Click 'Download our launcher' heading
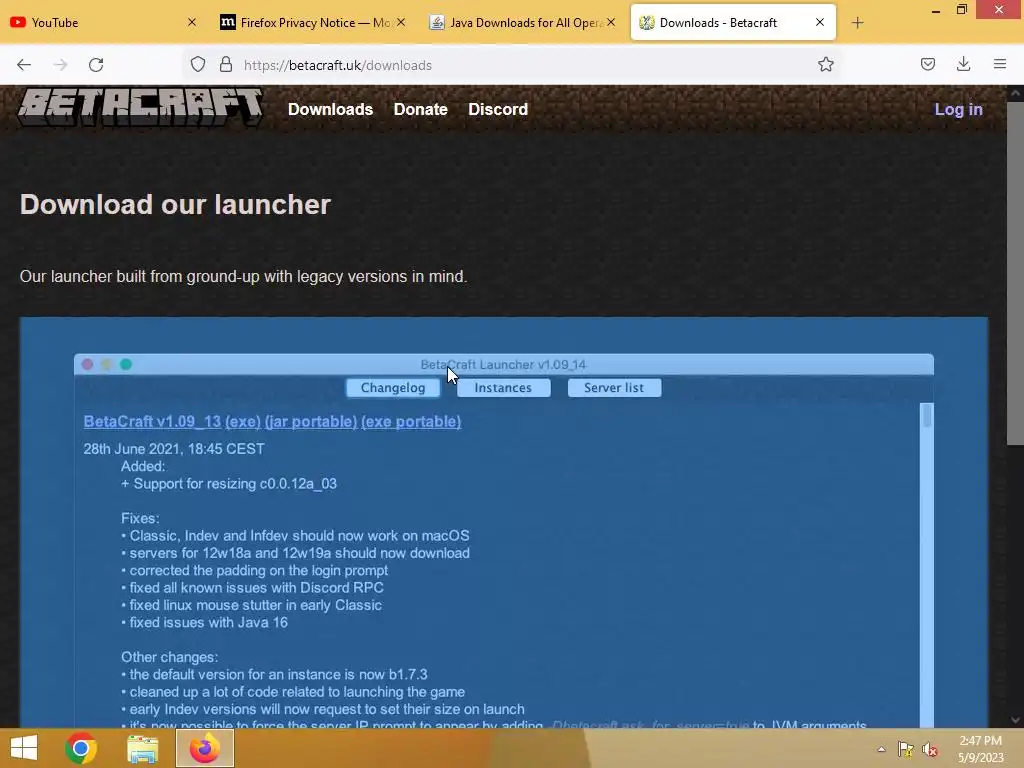The image size is (1024, 768). click(175, 204)
